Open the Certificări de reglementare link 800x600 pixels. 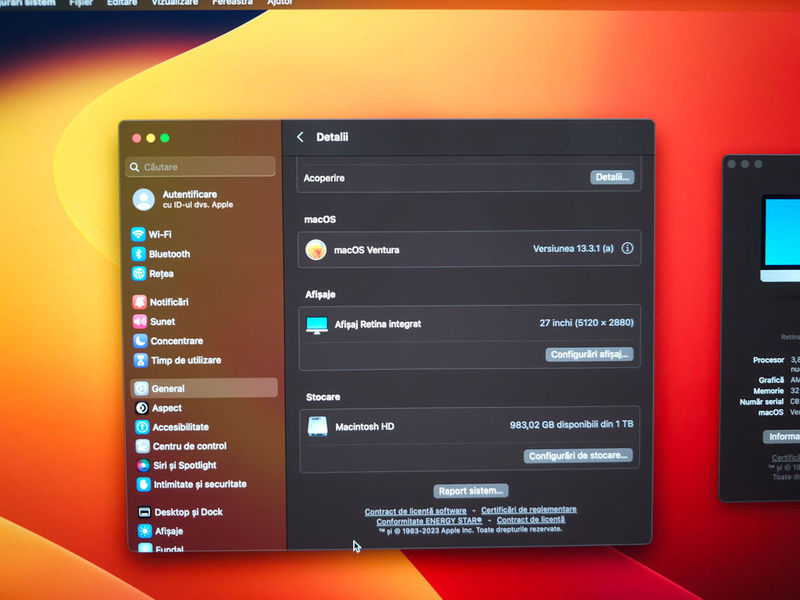(529, 509)
